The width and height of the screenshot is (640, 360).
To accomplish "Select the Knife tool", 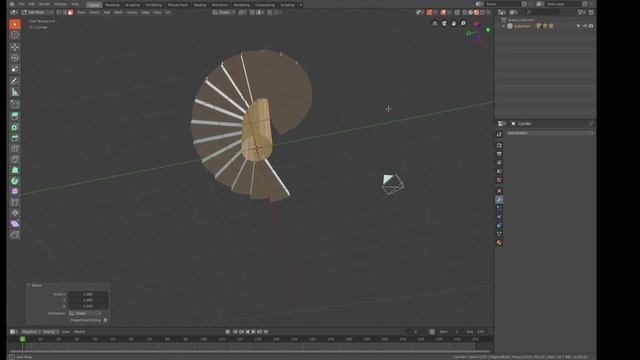I will [15, 159].
